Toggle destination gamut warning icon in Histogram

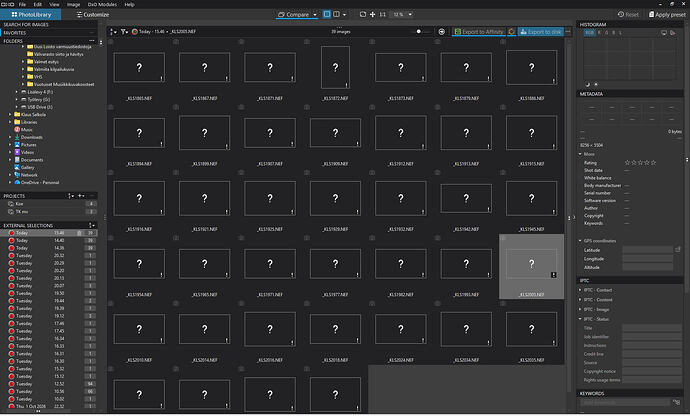[x=673, y=33]
